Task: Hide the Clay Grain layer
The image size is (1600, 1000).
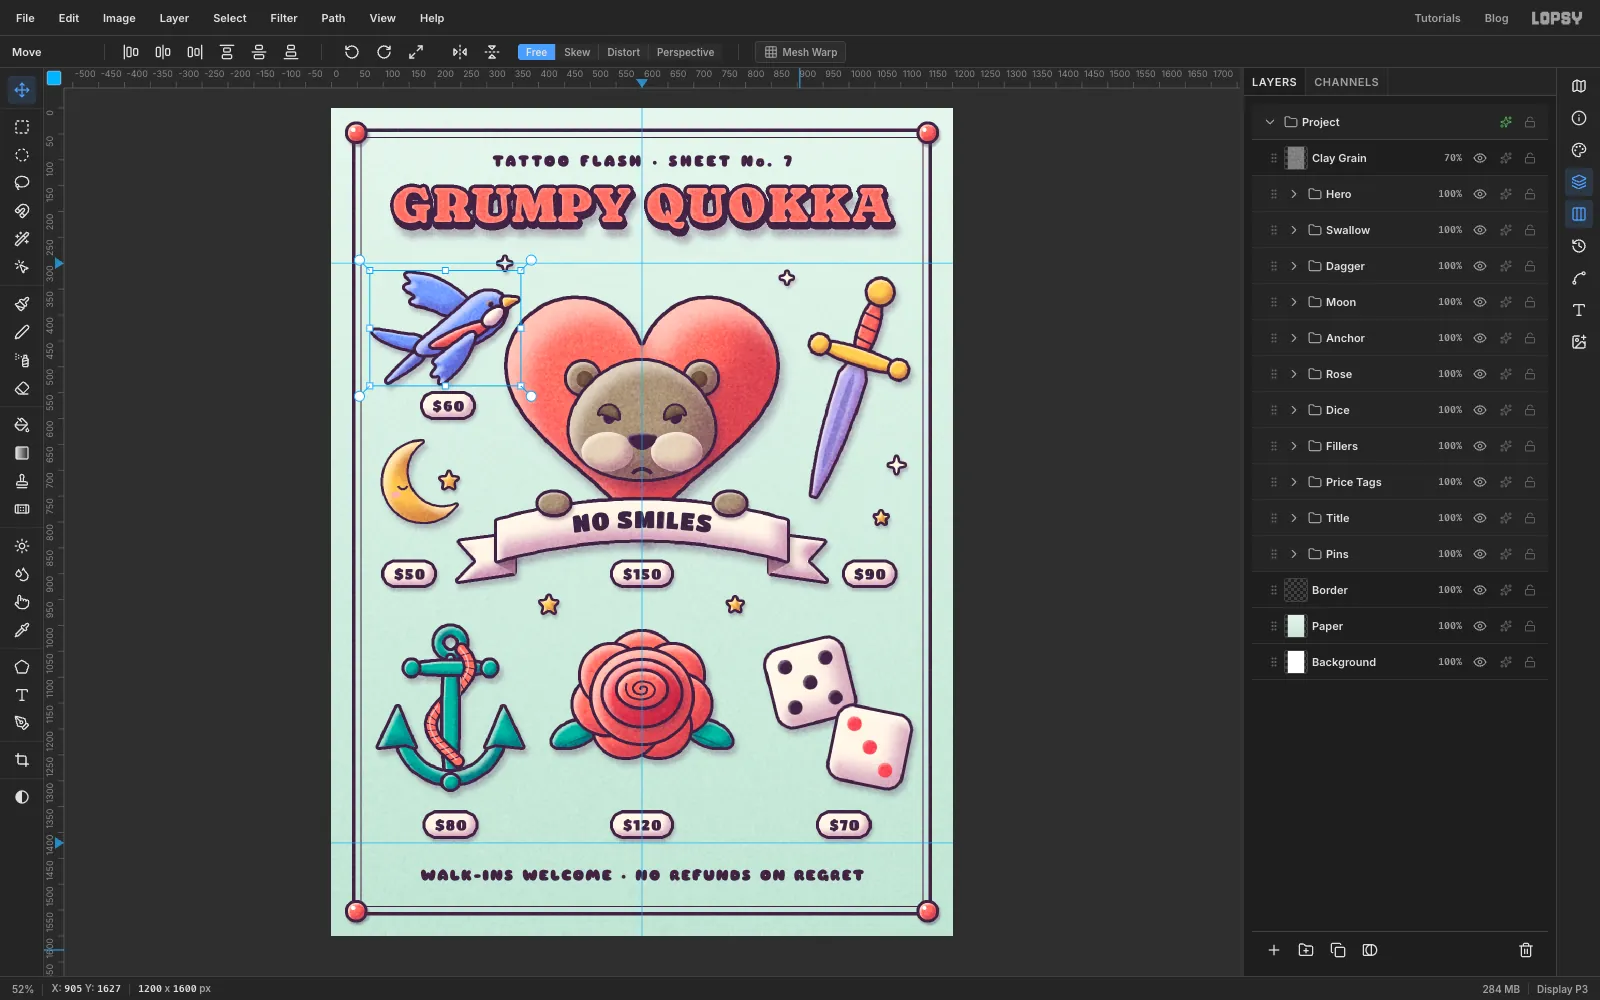Action: (1480, 158)
